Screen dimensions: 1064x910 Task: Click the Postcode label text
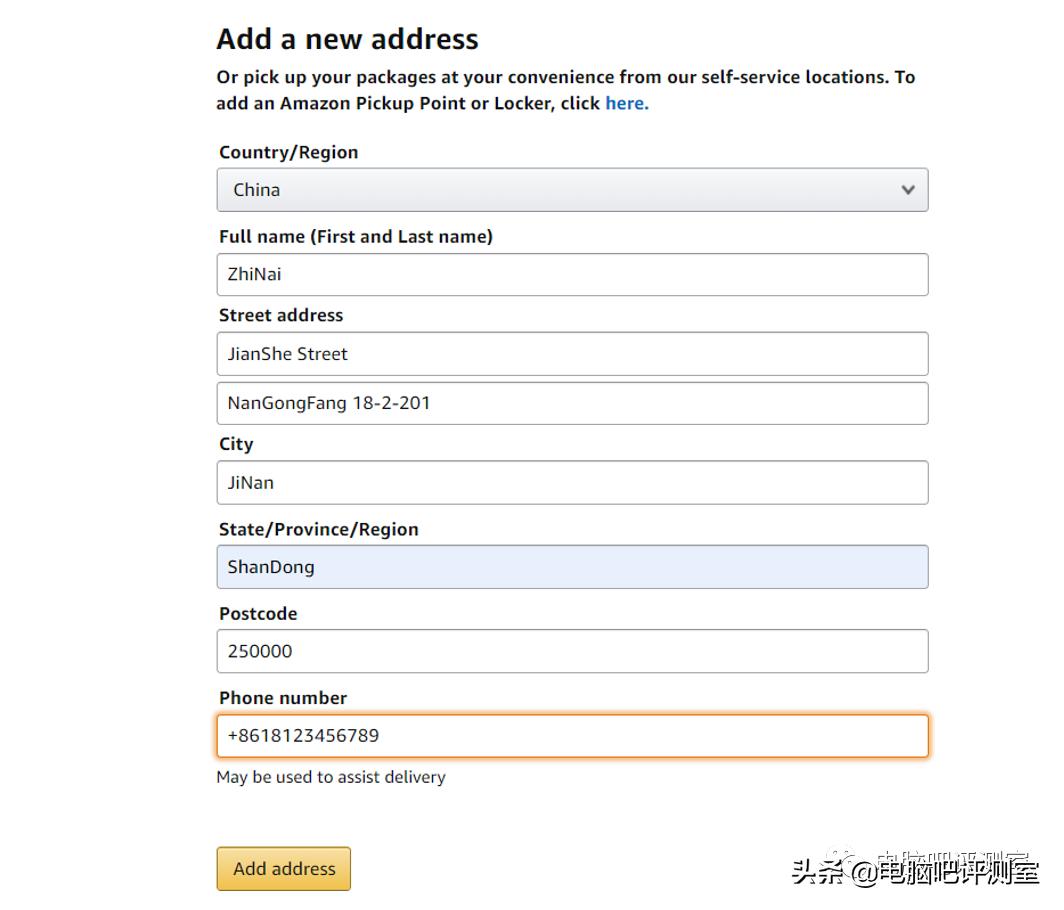pos(258,613)
